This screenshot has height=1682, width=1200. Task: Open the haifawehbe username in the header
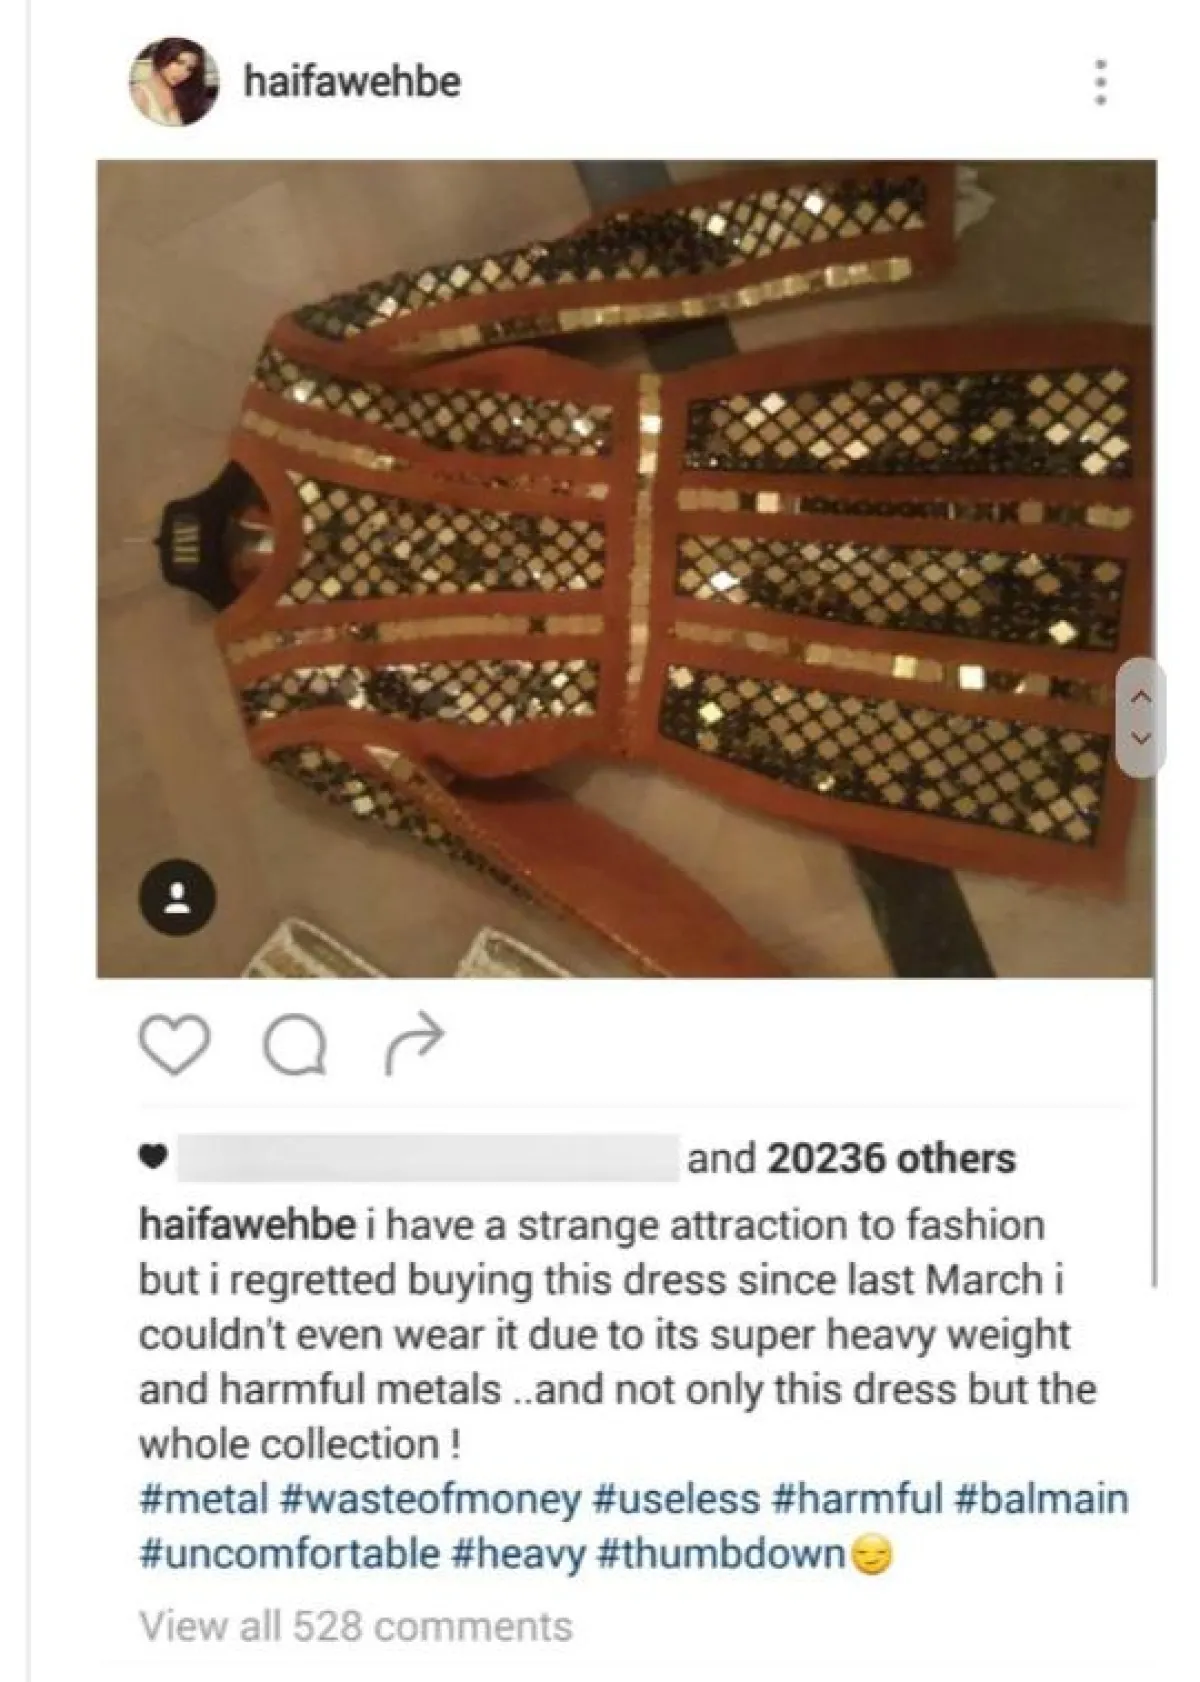coord(352,82)
